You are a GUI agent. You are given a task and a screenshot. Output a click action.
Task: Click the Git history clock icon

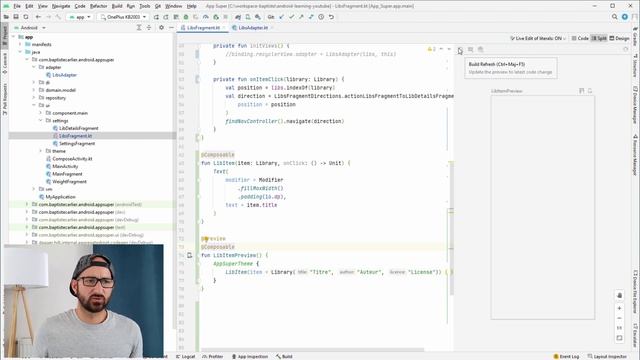[x=321, y=17]
